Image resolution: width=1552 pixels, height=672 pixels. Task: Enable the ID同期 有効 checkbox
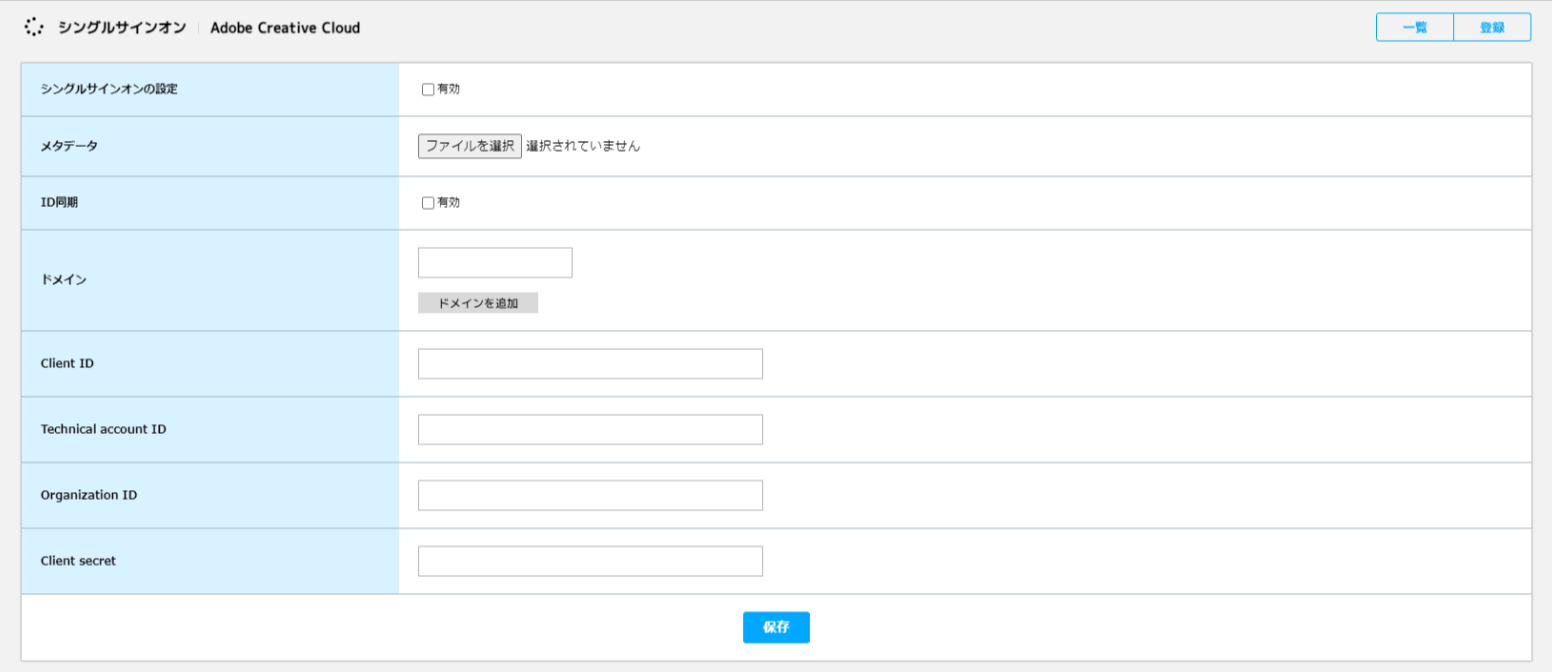pos(428,201)
